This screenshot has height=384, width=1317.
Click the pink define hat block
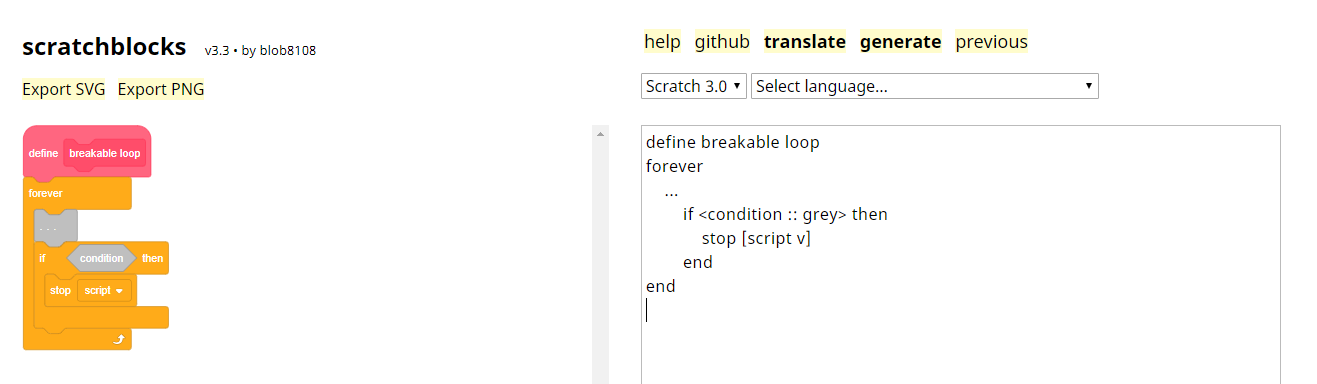point(87,152)
